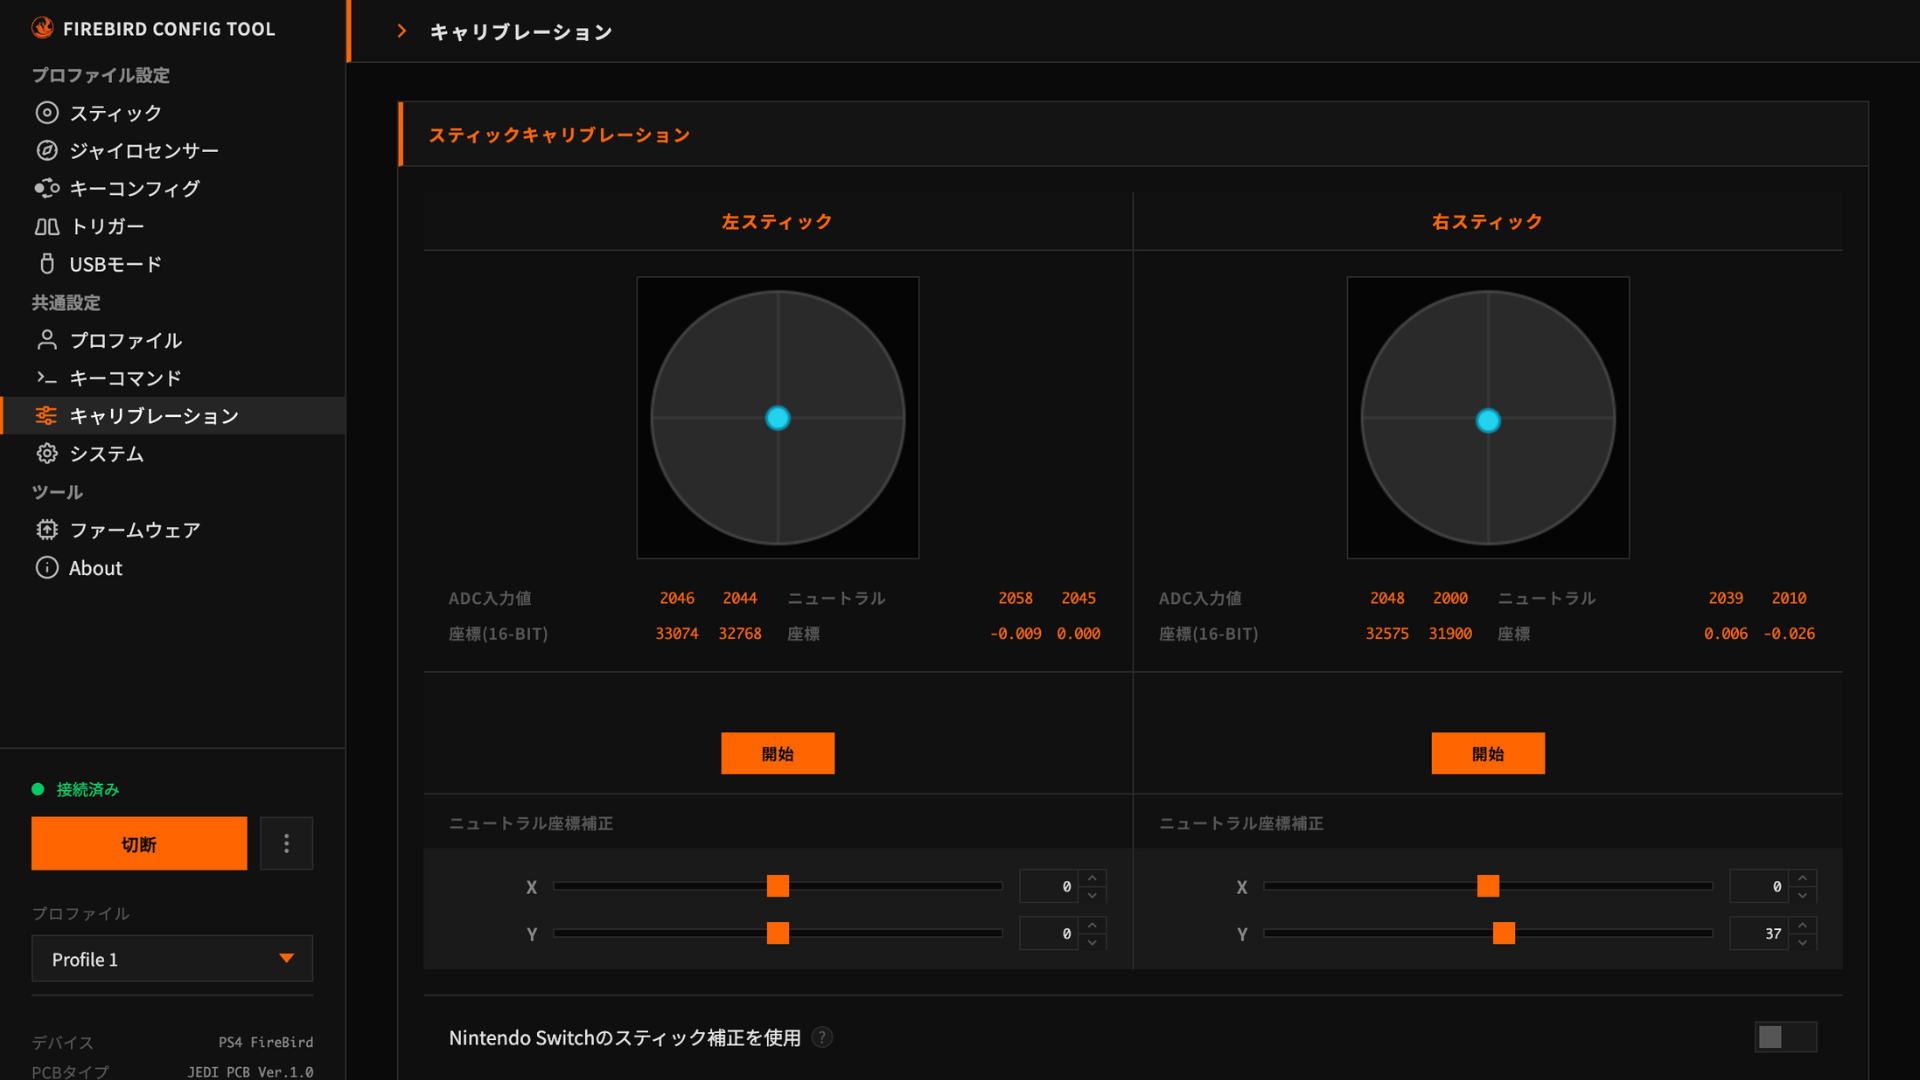Screen dimensions: 1920x1080
Task: Open the USB mode icon
Action: pos(47,264)
